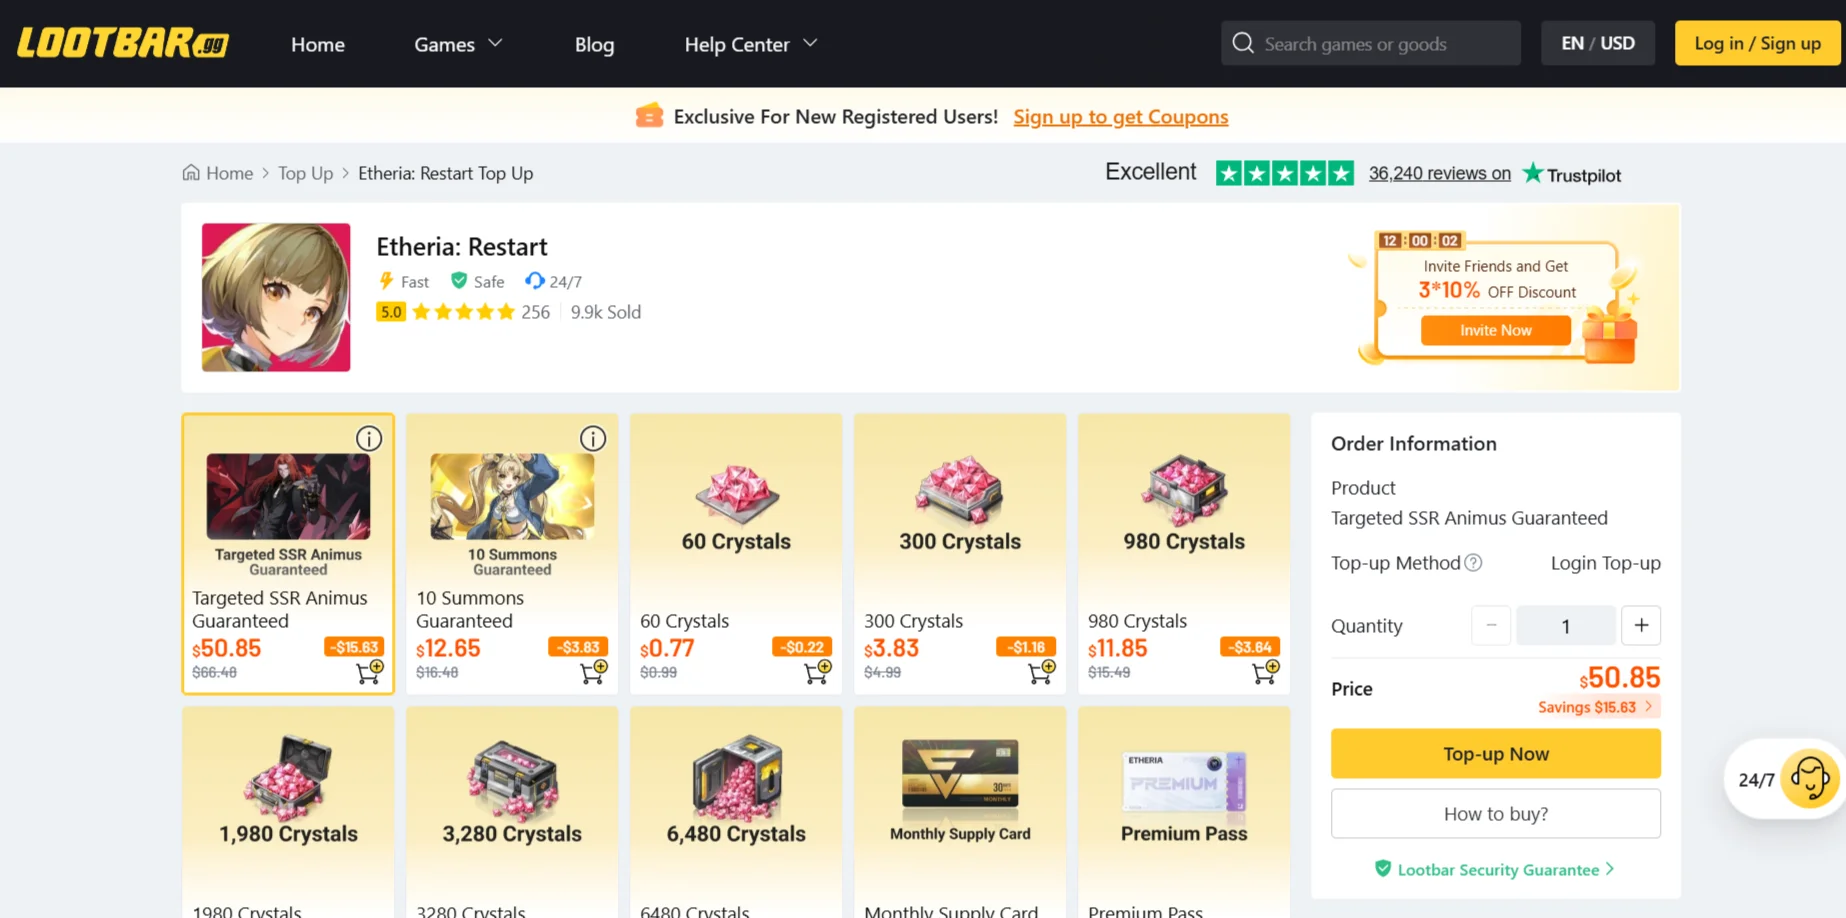Click Top-up Method help question icon
This screenshot has height=918, width=1846.
(x=1473, y=563)
